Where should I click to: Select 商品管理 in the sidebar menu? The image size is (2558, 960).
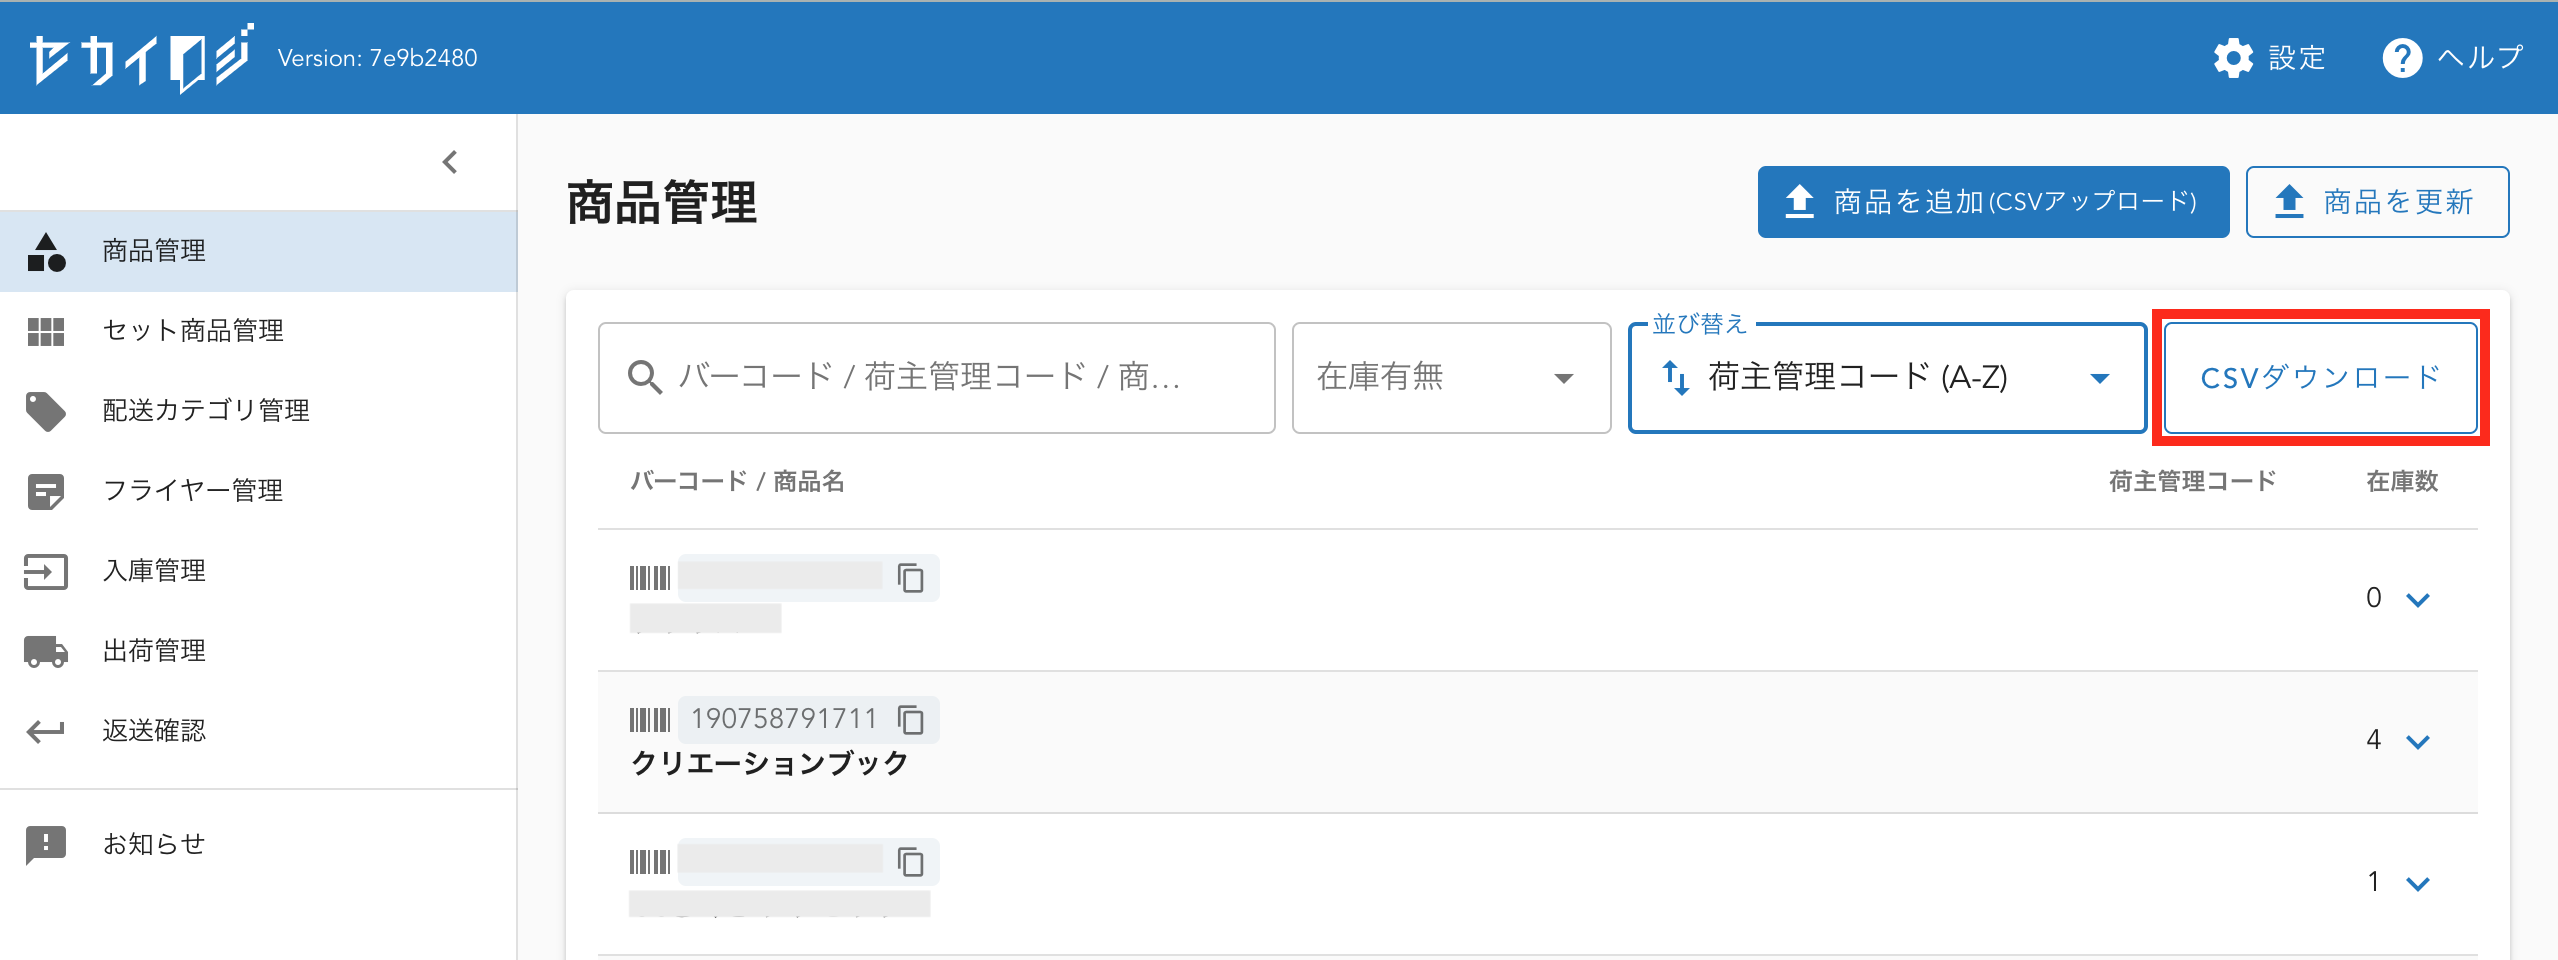[x=154, y=251]
